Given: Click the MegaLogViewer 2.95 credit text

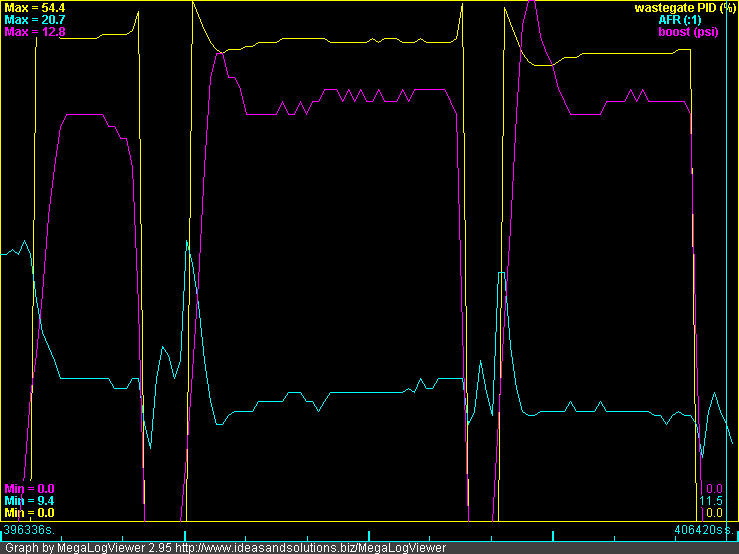Looking at the screenshot, I should pos(225,548).
